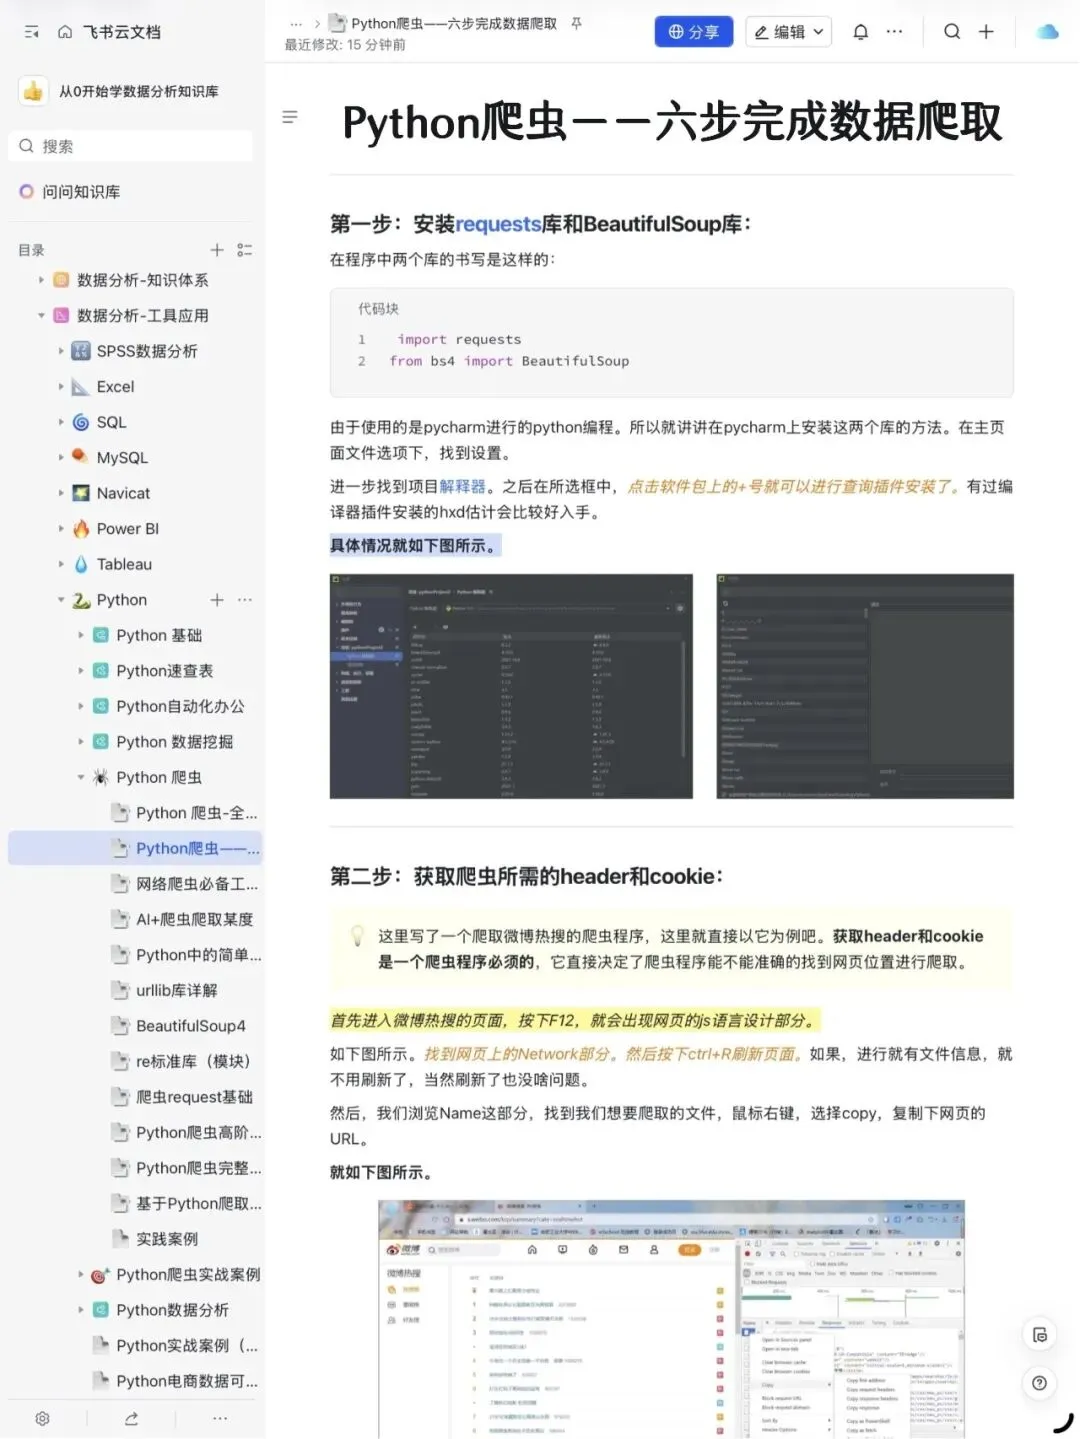Toggle the document outline icon left of the title

coord(290,117)
